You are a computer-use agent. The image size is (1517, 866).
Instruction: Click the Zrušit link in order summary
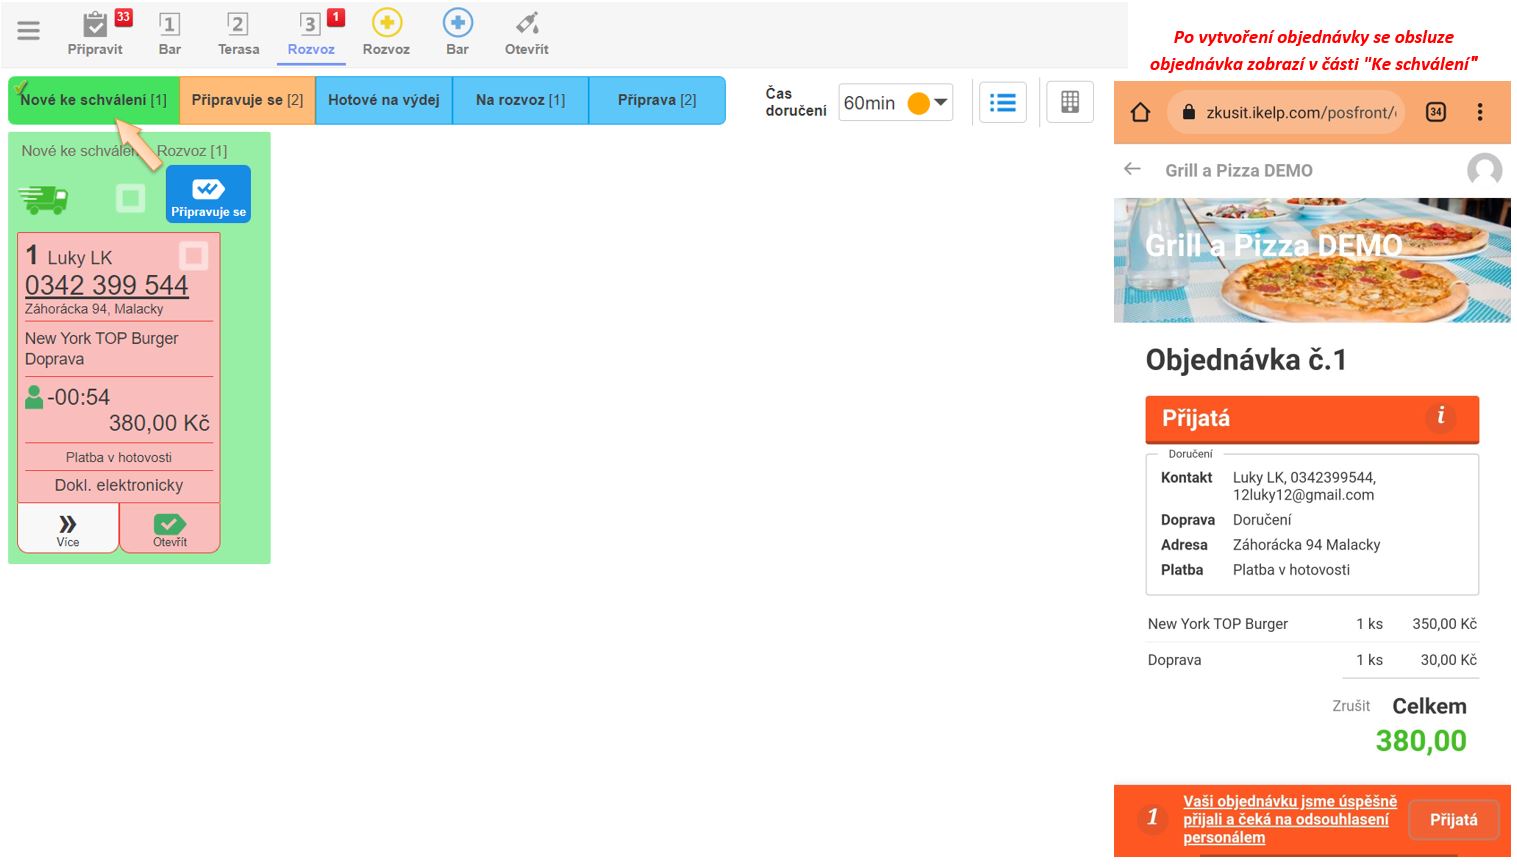pos(1350,706)
